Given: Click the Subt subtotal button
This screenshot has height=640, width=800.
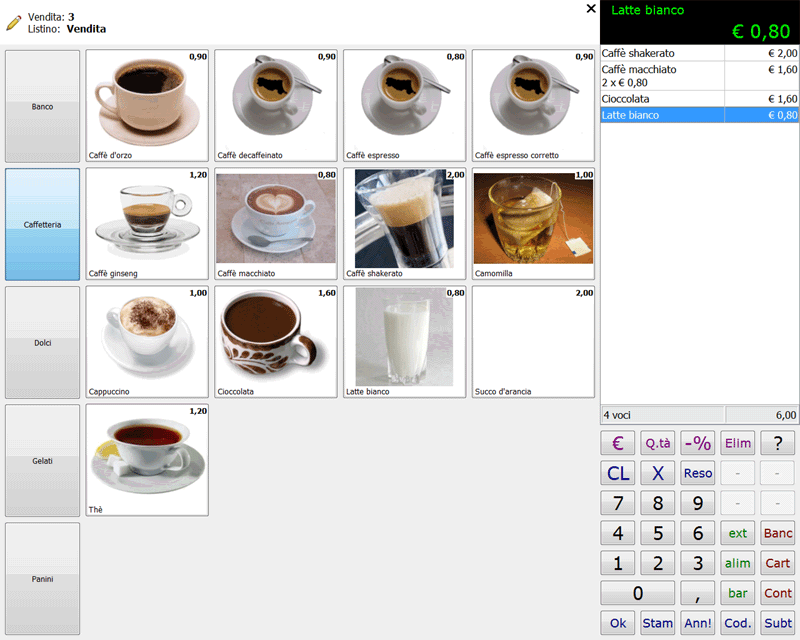Looking at the screenshot, I should (x=778, y=623).
